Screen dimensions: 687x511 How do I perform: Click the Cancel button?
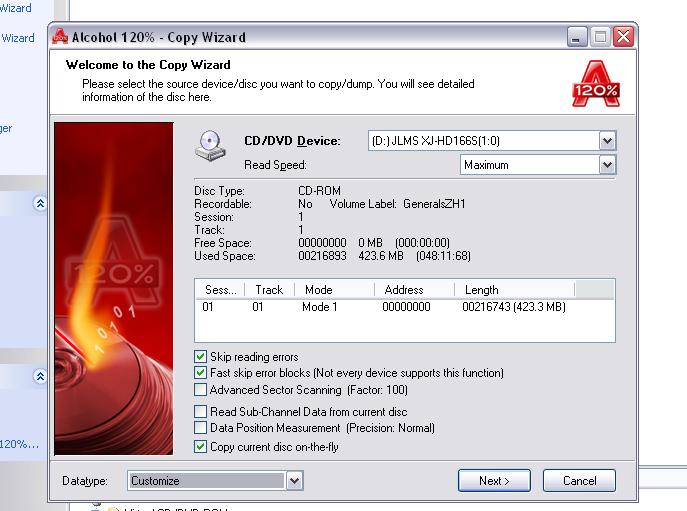point(579,481)
